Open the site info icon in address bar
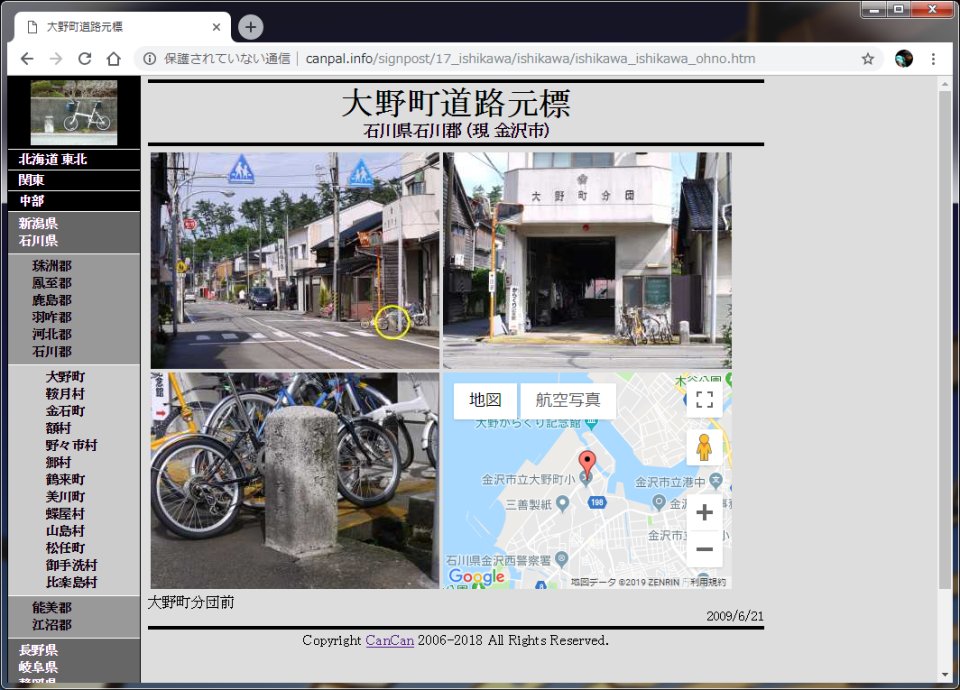 coord(149,59)
